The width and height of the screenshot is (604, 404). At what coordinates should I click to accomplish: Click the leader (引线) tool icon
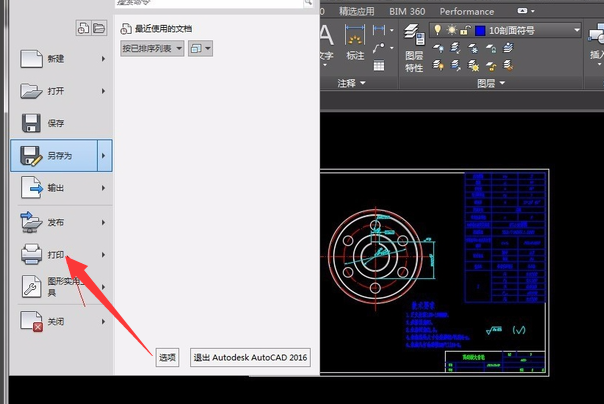click(x=379, y=48)
